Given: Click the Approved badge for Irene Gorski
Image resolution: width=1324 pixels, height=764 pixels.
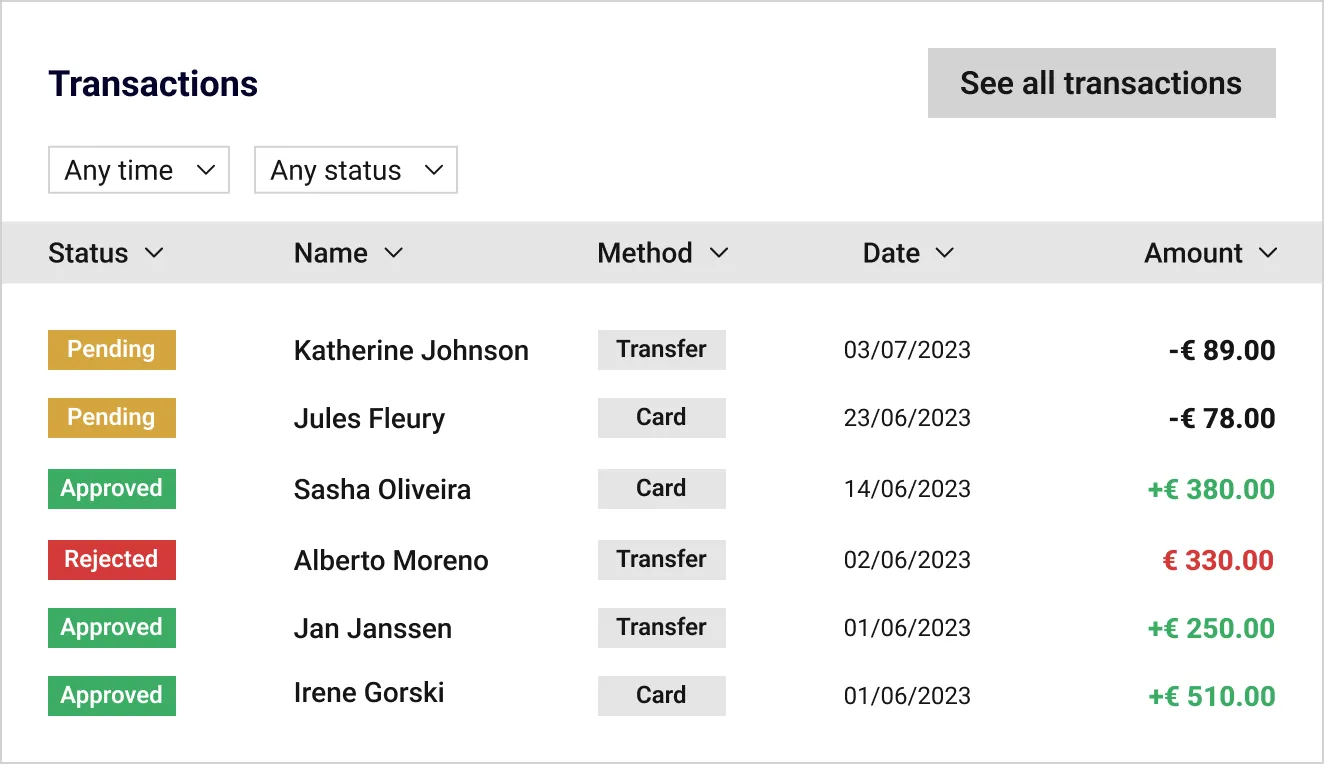Looking at the screenshot, I should click(112, 695).
